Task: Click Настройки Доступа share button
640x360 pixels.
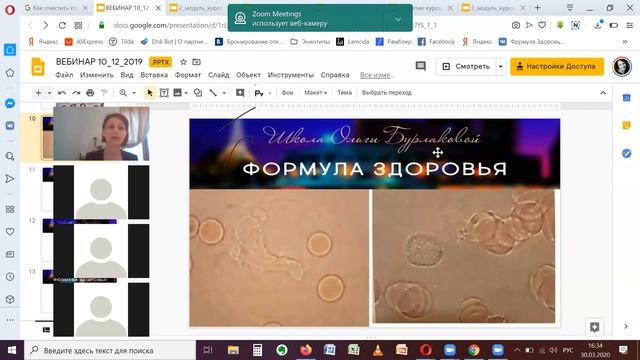Action: coord(557,66)
